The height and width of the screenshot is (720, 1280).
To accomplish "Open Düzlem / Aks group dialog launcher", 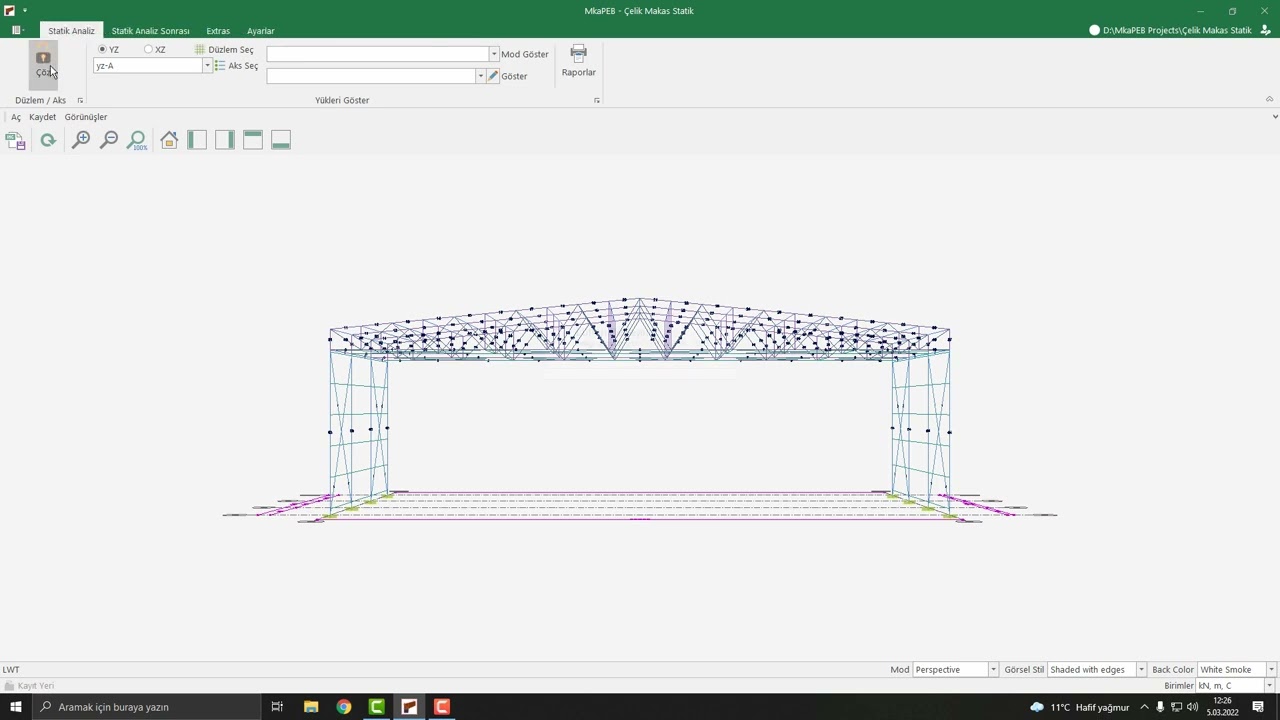I will coord(80,100).
